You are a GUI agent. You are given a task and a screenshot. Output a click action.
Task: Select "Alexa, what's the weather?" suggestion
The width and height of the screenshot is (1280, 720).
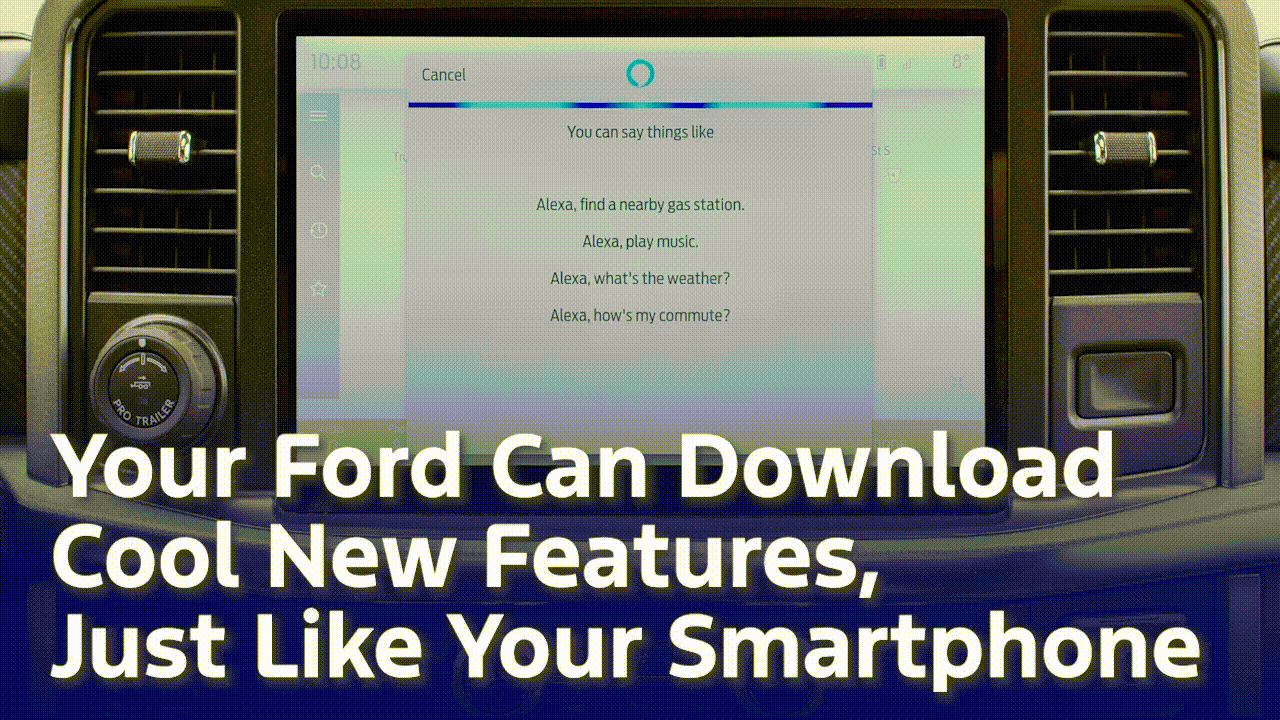coord(640,278)
